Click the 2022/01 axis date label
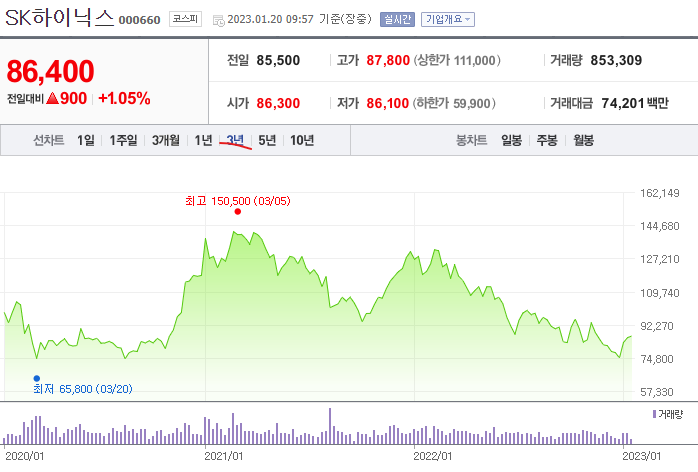The image size is (698, 472). pyautogui.click(x=433, y=456)
